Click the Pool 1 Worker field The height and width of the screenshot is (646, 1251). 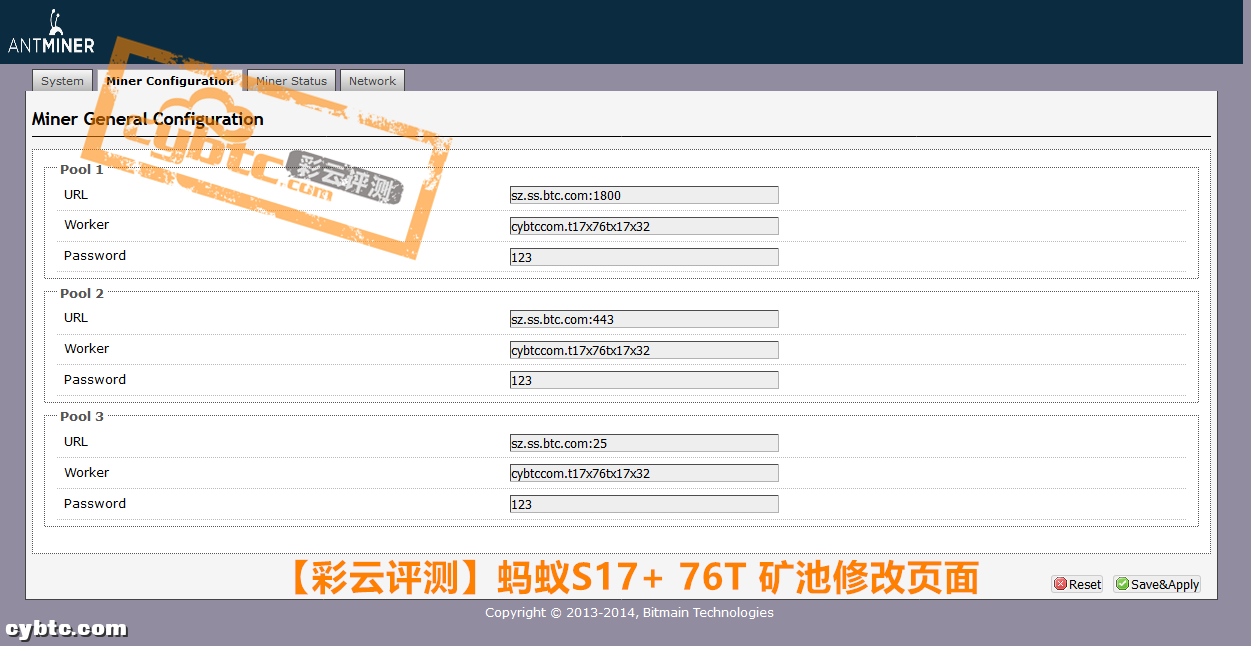pyautogui.click(x=643, y=225)
